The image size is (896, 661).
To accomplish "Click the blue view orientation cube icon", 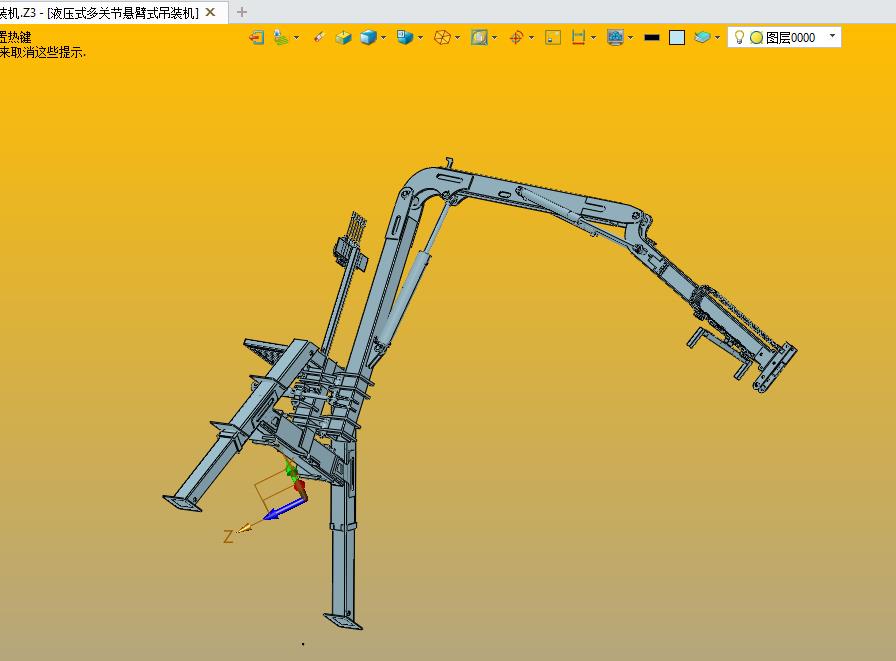I will point(405,38).
